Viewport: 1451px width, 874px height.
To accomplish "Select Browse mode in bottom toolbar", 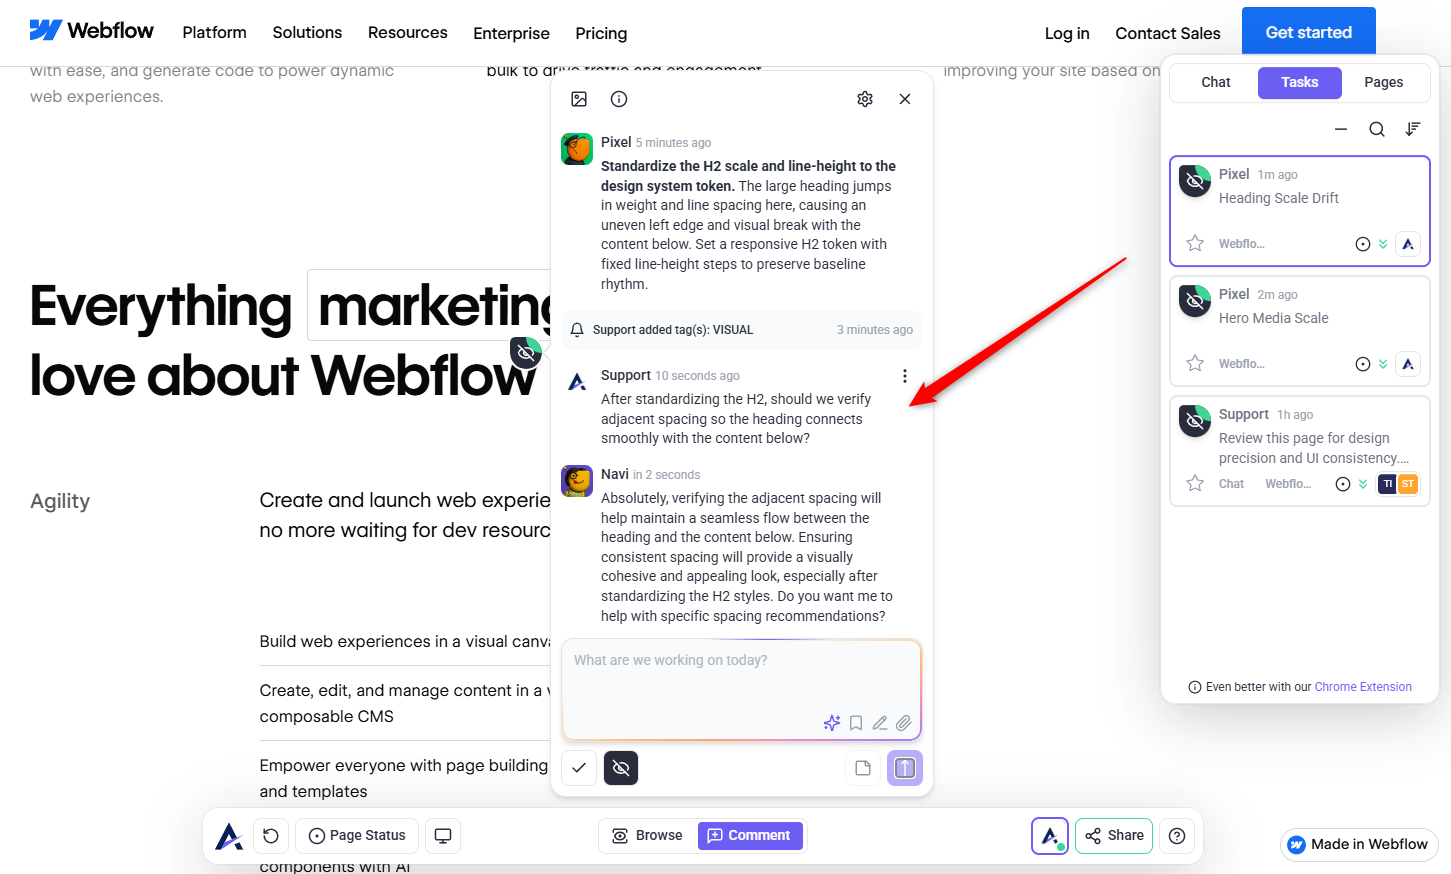I will point(648,836).
